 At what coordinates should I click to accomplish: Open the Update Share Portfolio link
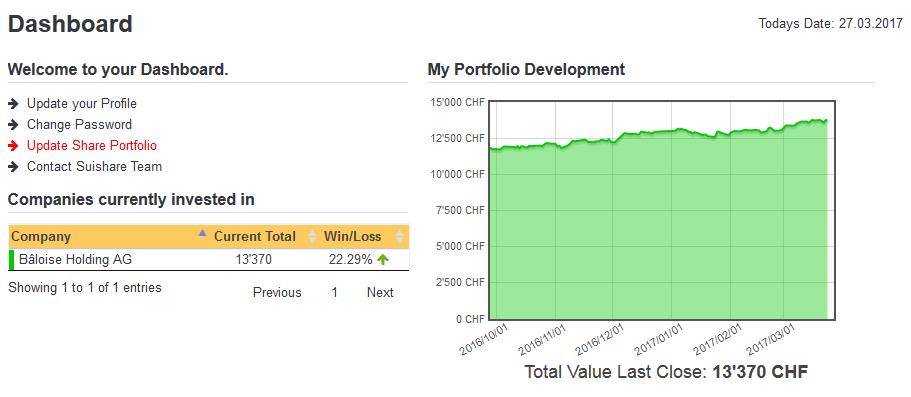tap(92, 146)
